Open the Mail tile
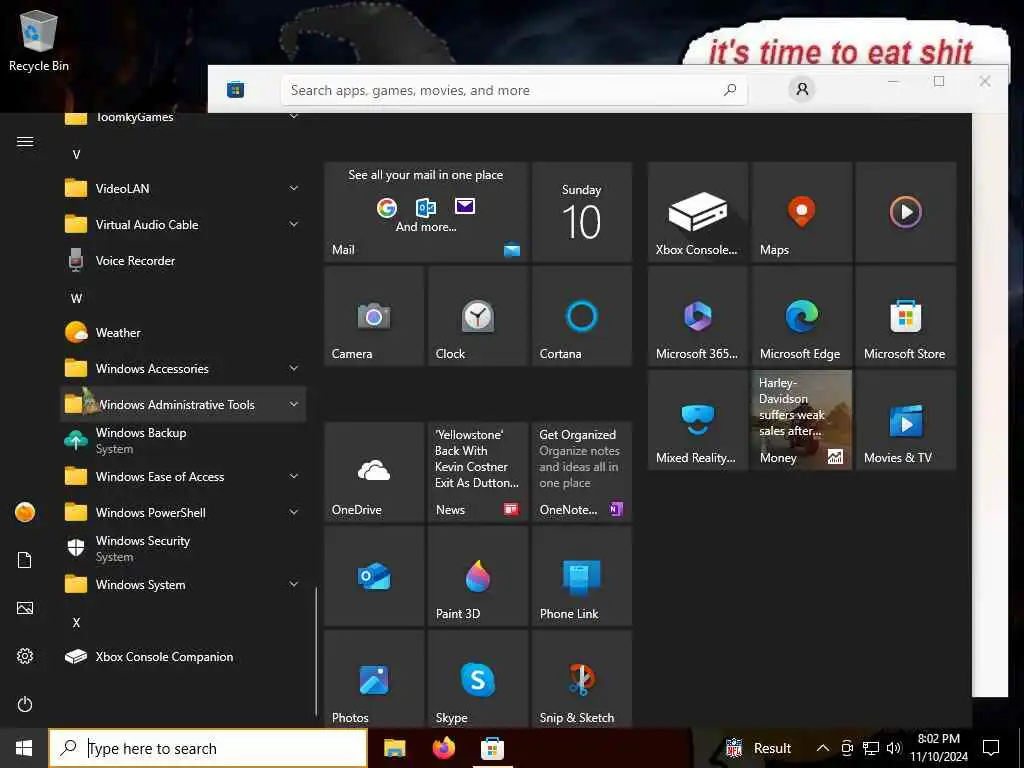This screenshot has height=768, width=1024. pyautogui.click(x=426, y=212)
